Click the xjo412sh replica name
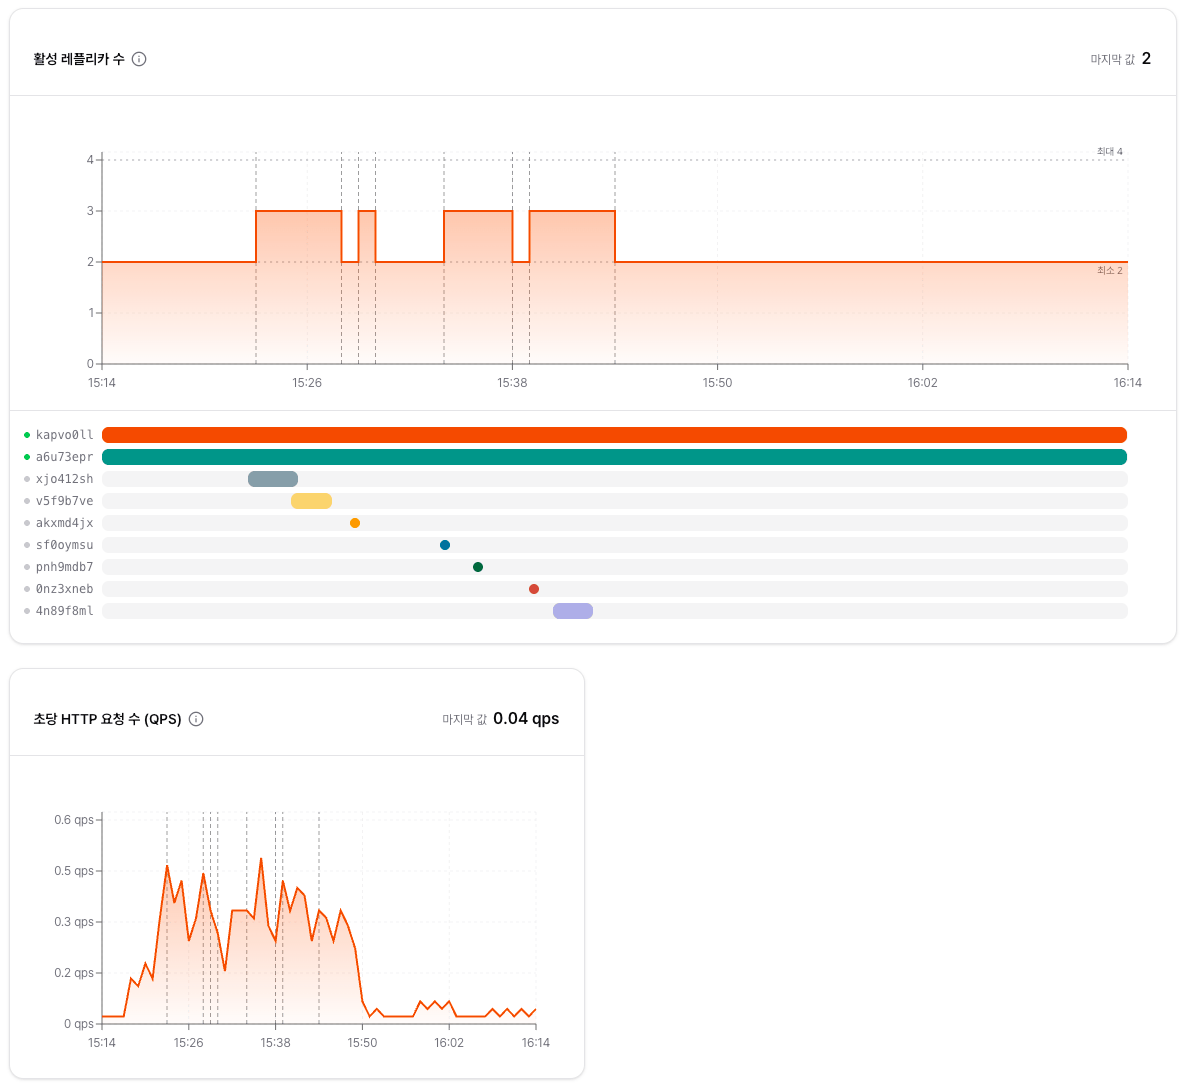 65,479
